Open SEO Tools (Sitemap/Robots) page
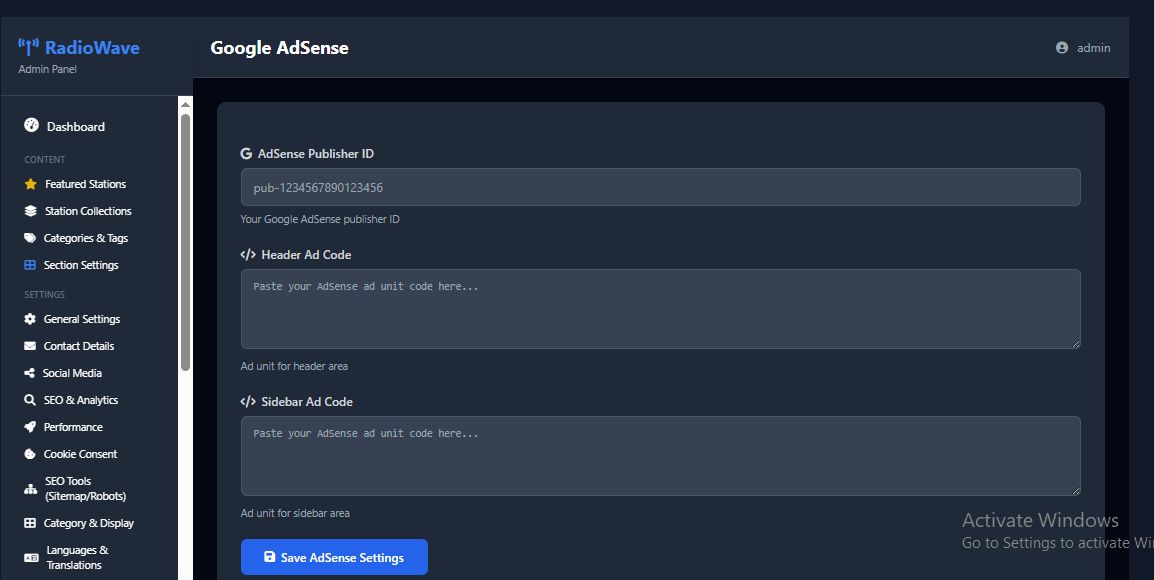The image size is (1154, 580). pyautogui.click(x=85, y=488)
